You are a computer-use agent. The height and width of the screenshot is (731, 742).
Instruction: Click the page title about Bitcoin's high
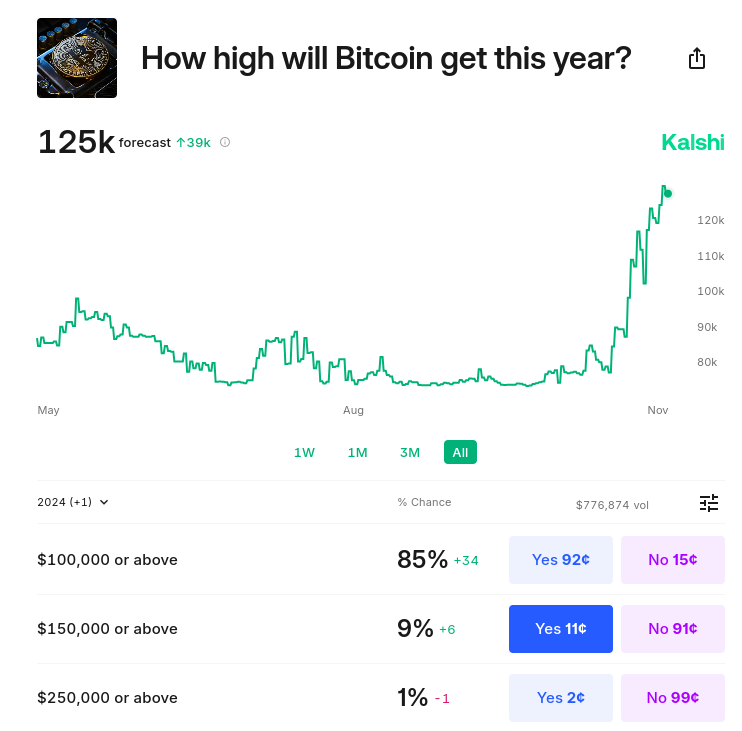pyautogui.click(x=386, y=58)
